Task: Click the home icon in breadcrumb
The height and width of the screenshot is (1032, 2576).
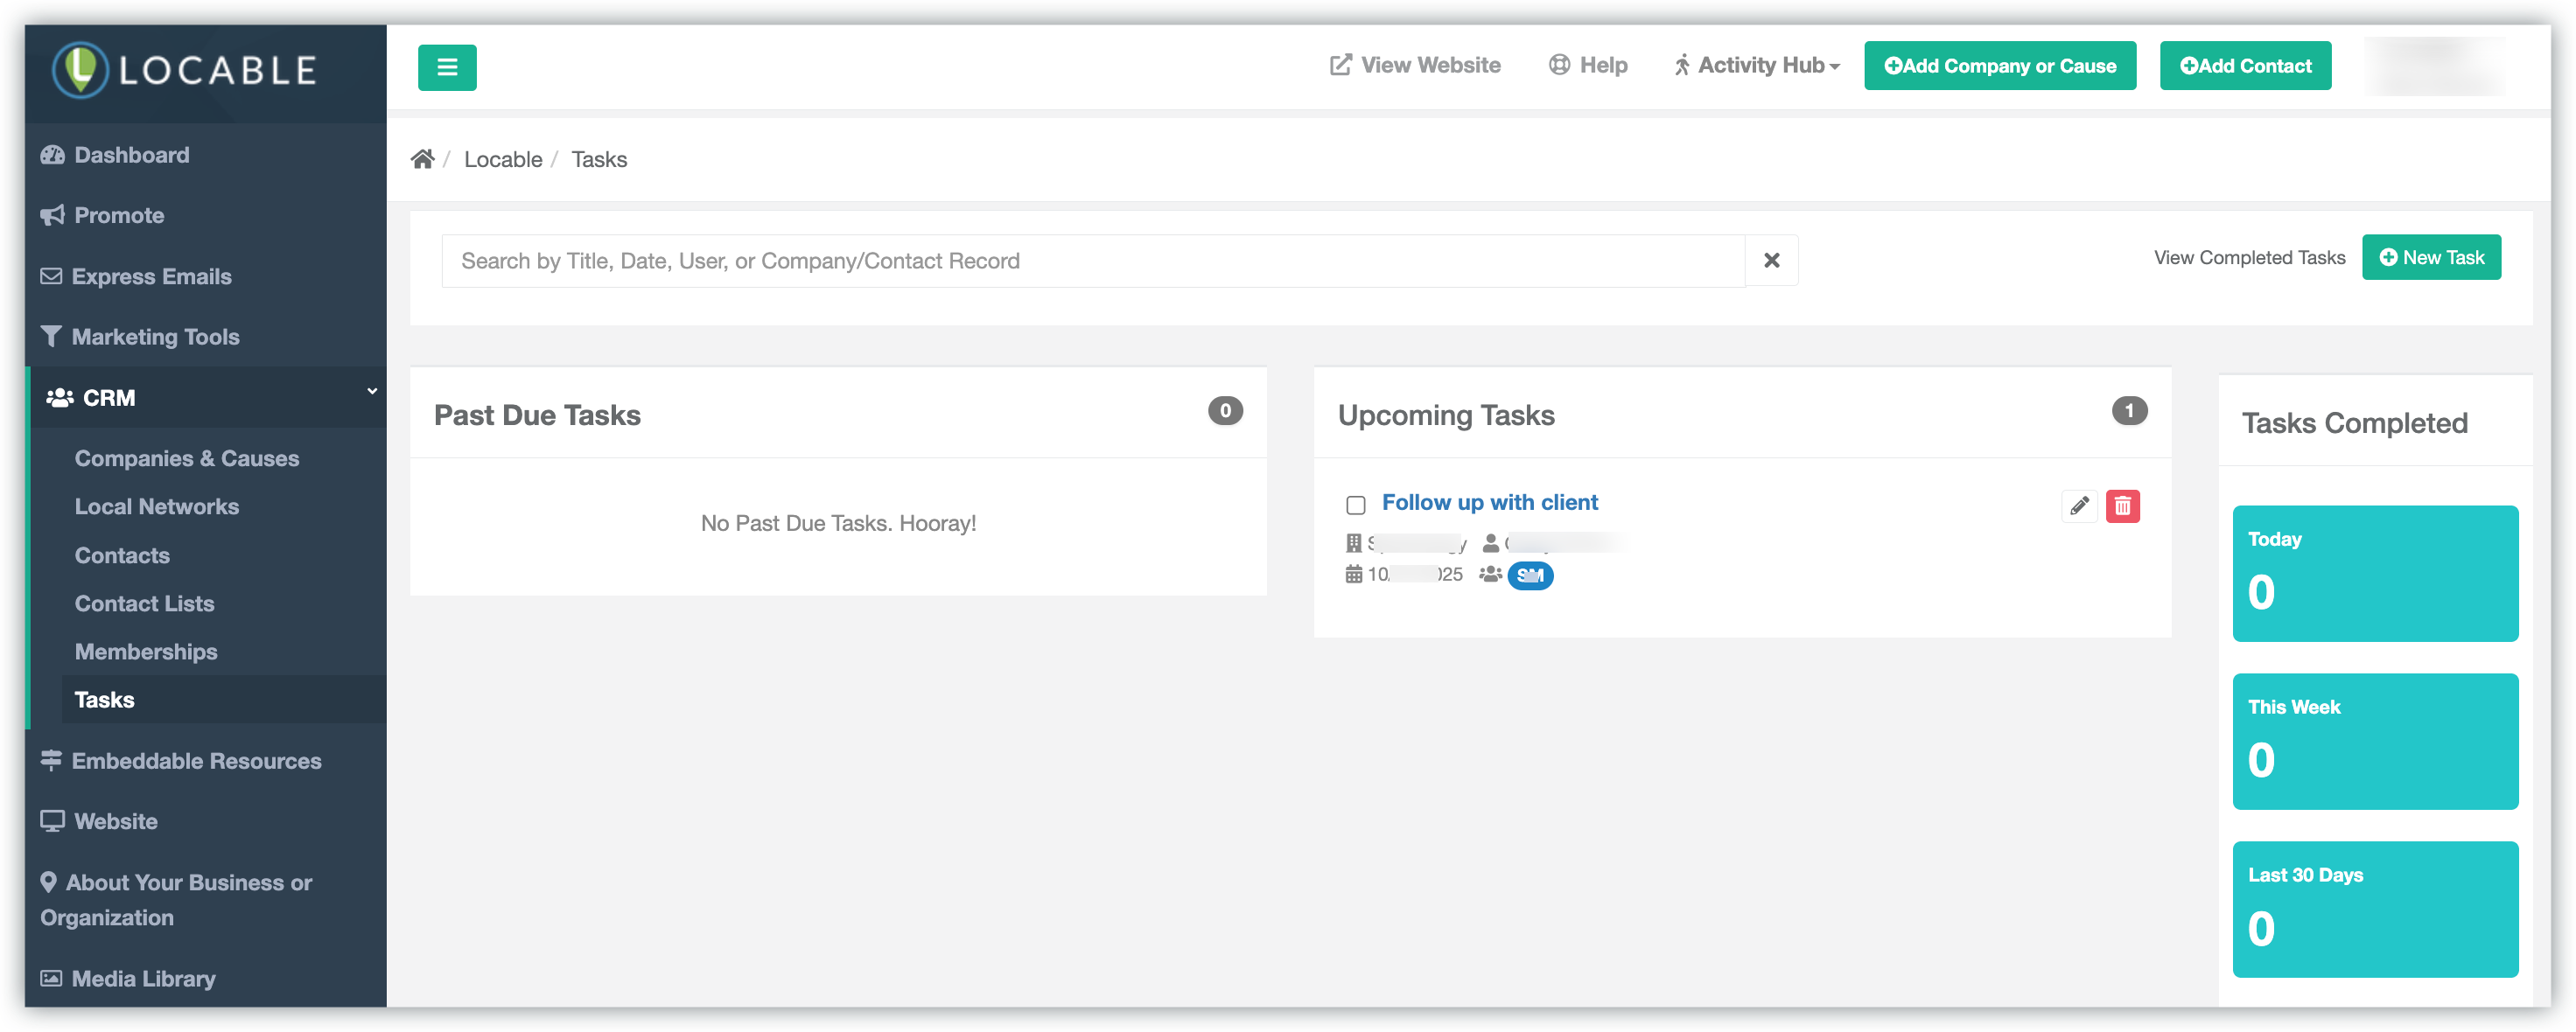Action: [x=422, y=159]
